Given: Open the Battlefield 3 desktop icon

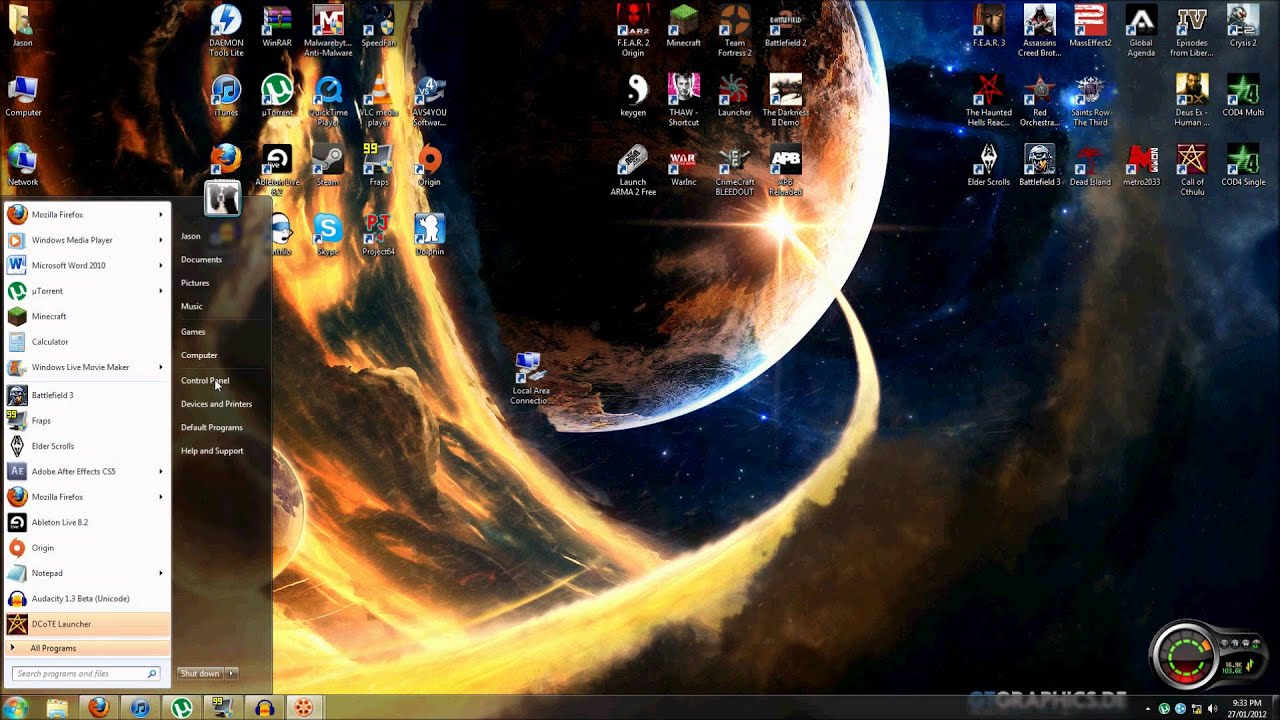Looking at the screenshot, I should [1040, 166].
